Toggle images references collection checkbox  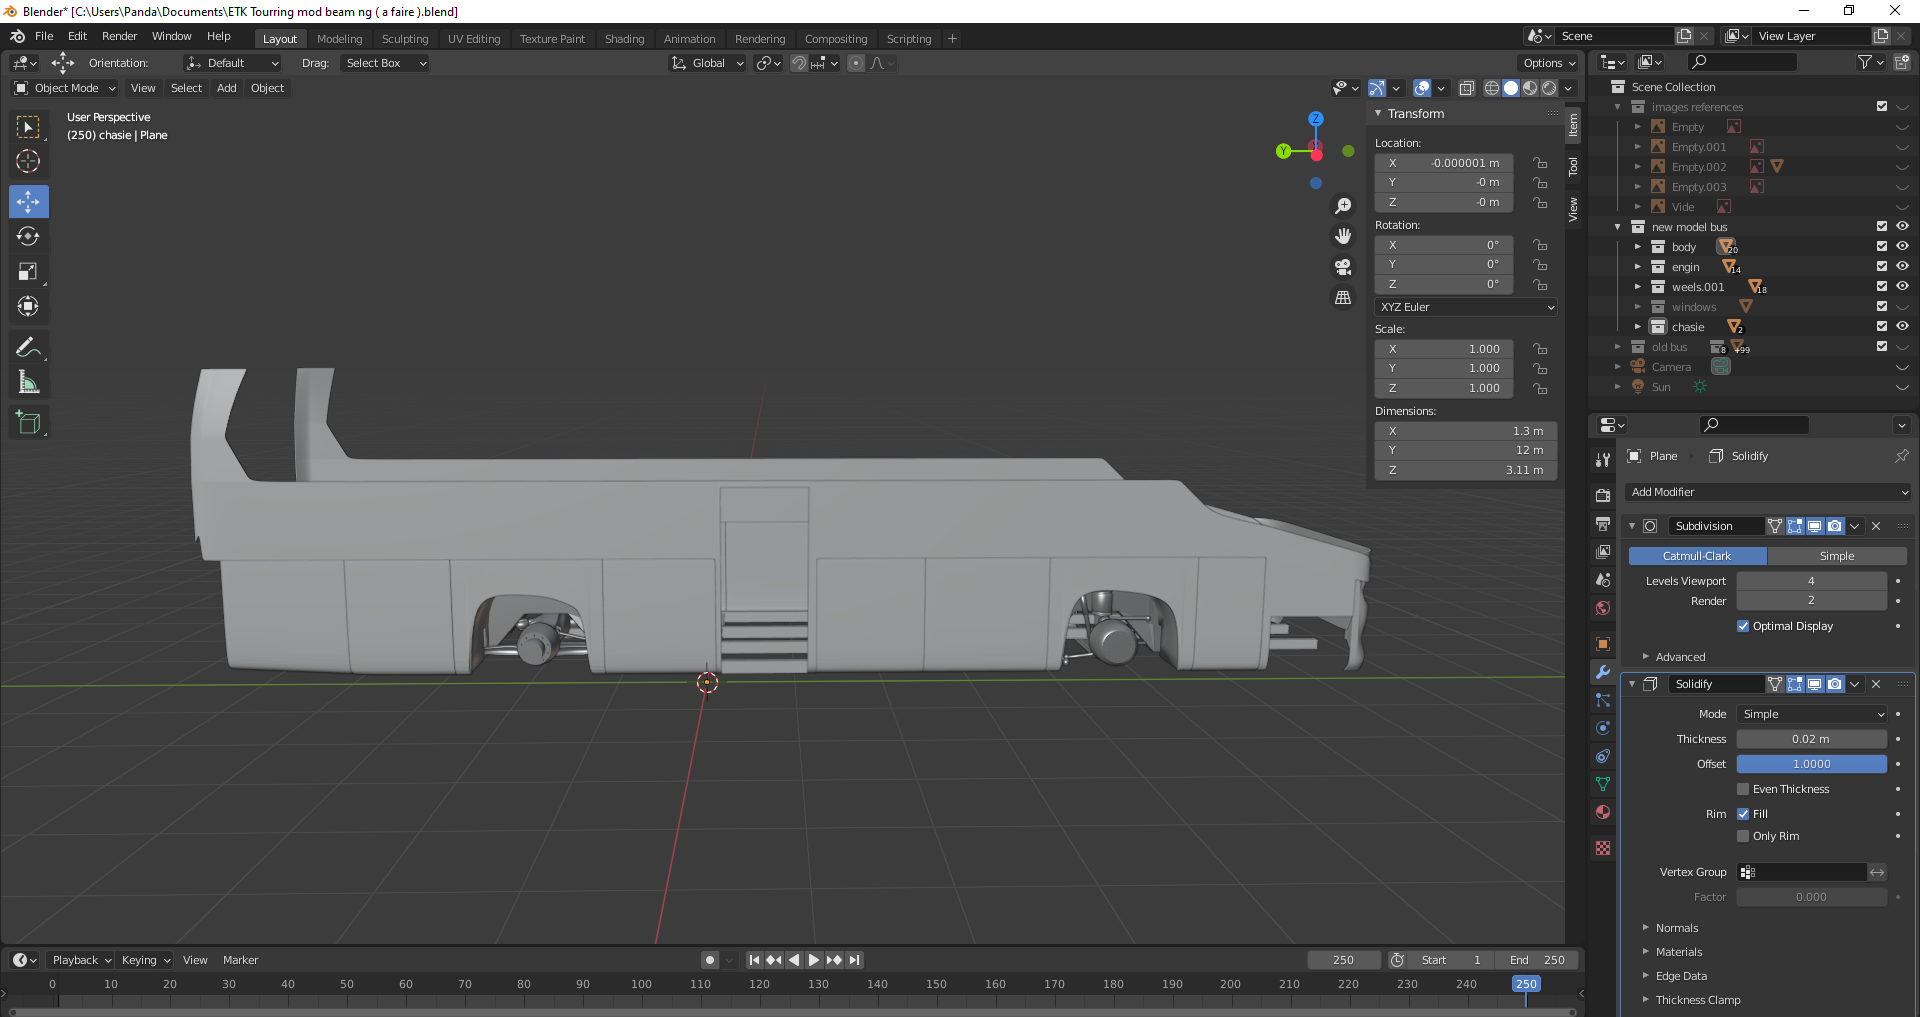1882,106
